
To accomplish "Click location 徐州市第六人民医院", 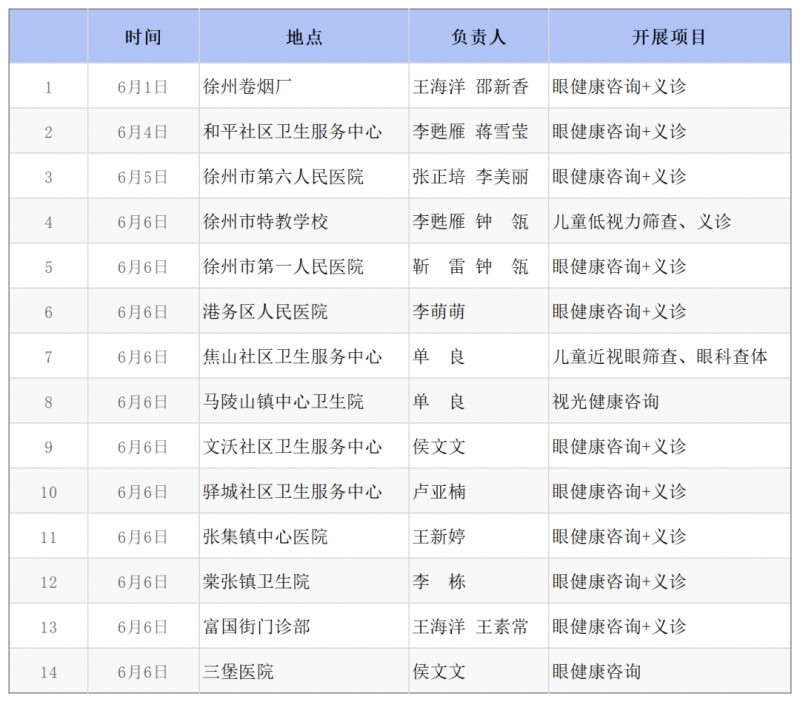I will click(x=283, y=177).
